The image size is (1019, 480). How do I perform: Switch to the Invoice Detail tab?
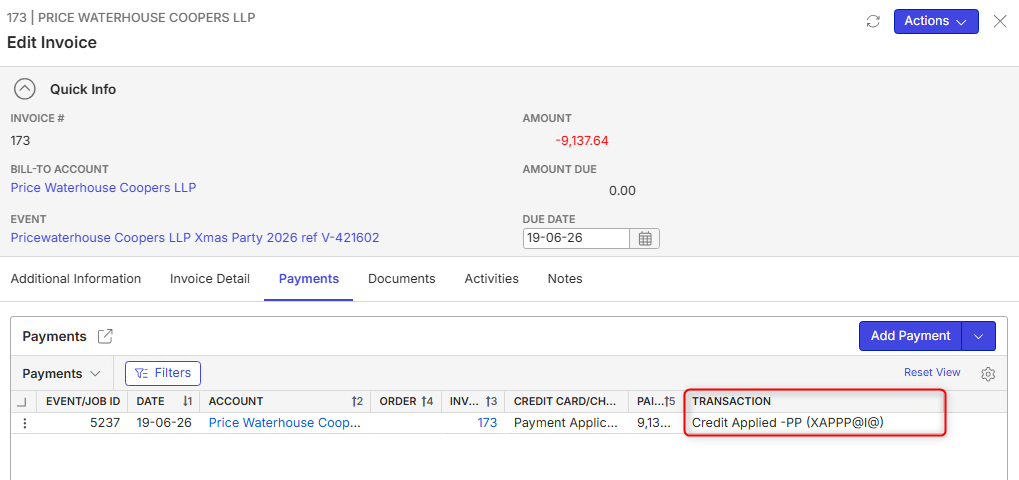click(x=210, y=279)
